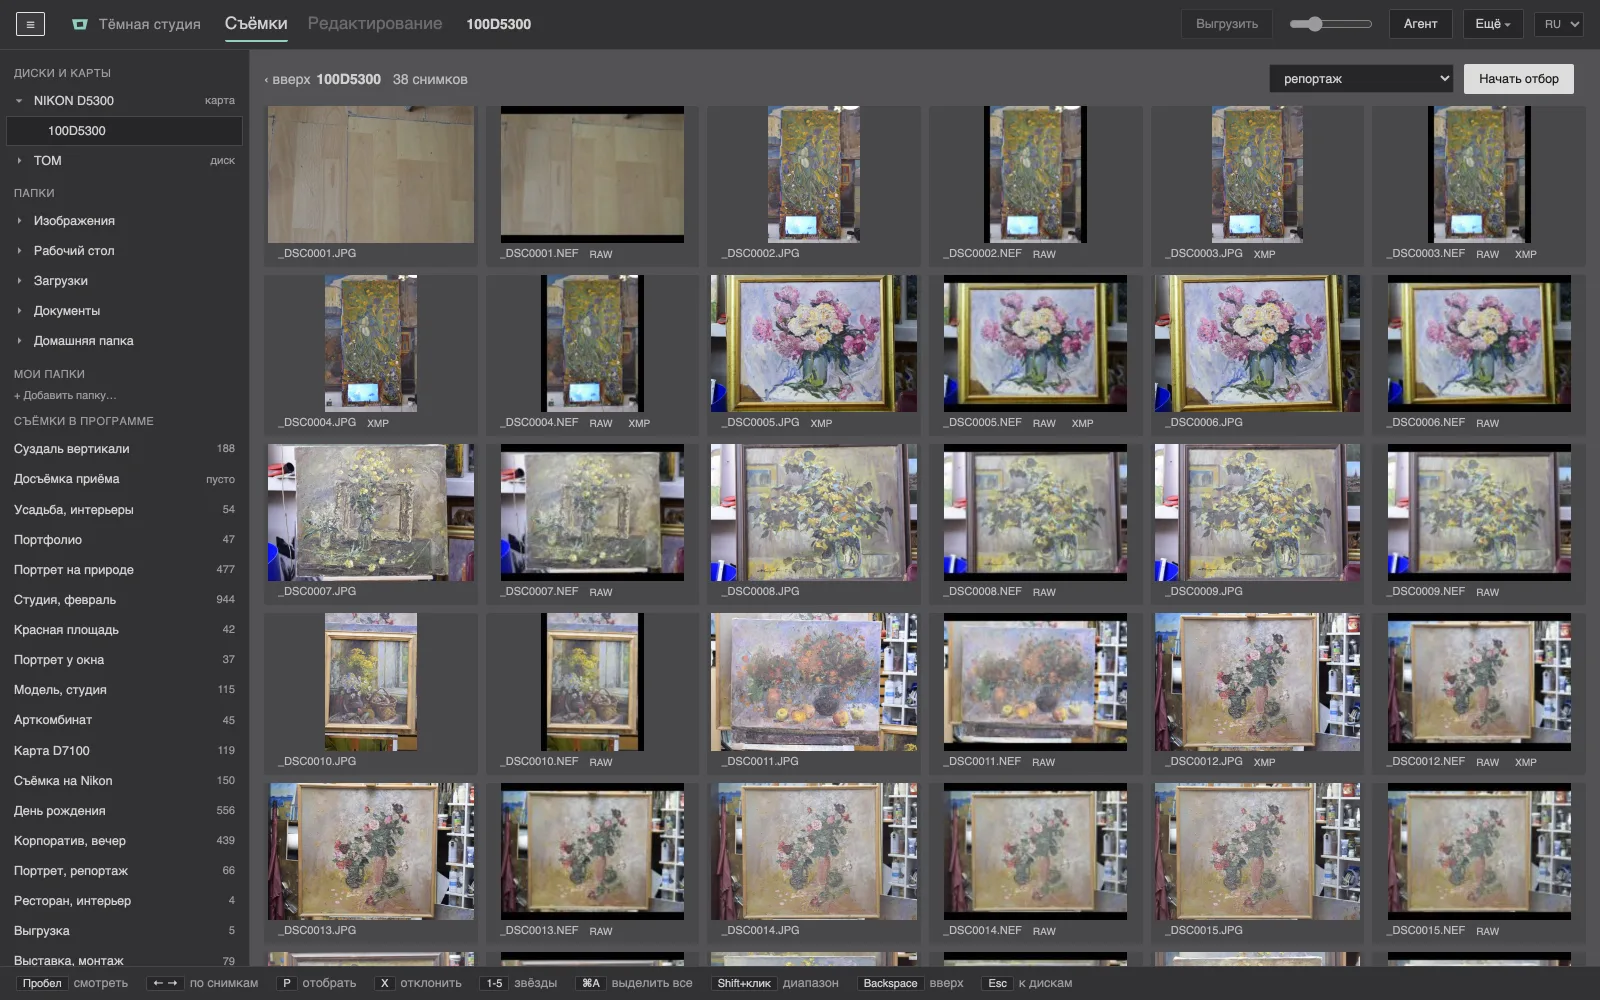The height and width of the screenshot is (1000, 1600).
Task: Open the Модель, студия session
Action: (x=124, y=690)
